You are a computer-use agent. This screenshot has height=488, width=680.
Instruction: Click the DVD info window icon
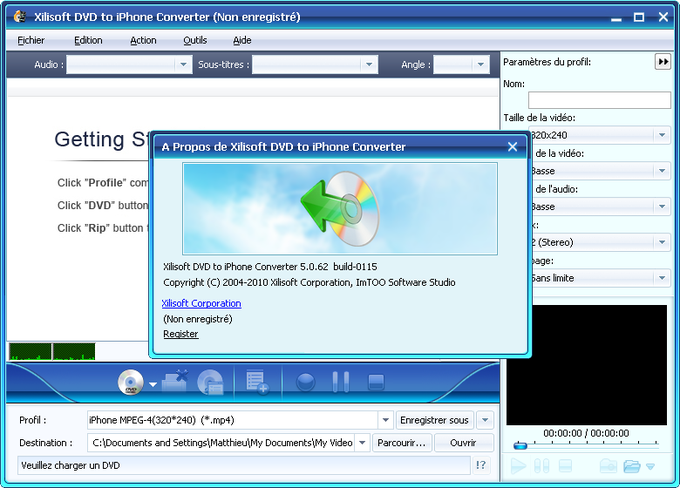click(211, 382)
